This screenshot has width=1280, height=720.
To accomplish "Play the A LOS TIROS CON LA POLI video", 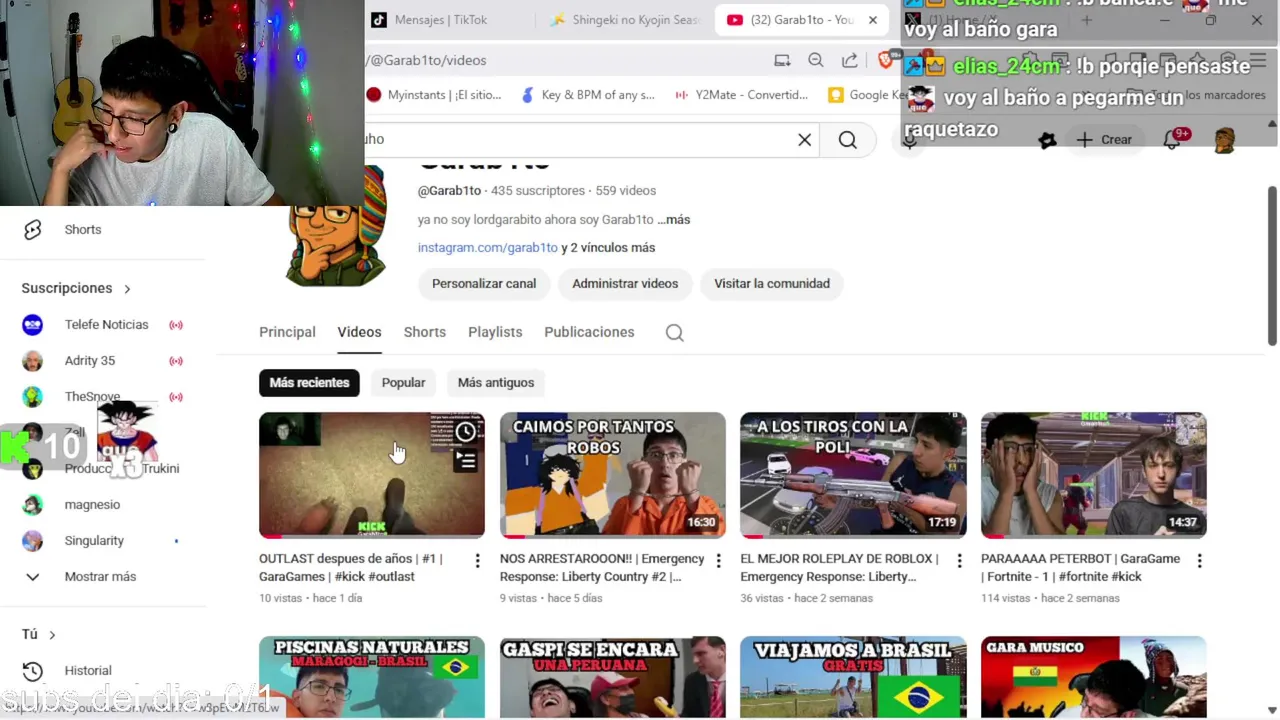I will click(x=853, y=475).
